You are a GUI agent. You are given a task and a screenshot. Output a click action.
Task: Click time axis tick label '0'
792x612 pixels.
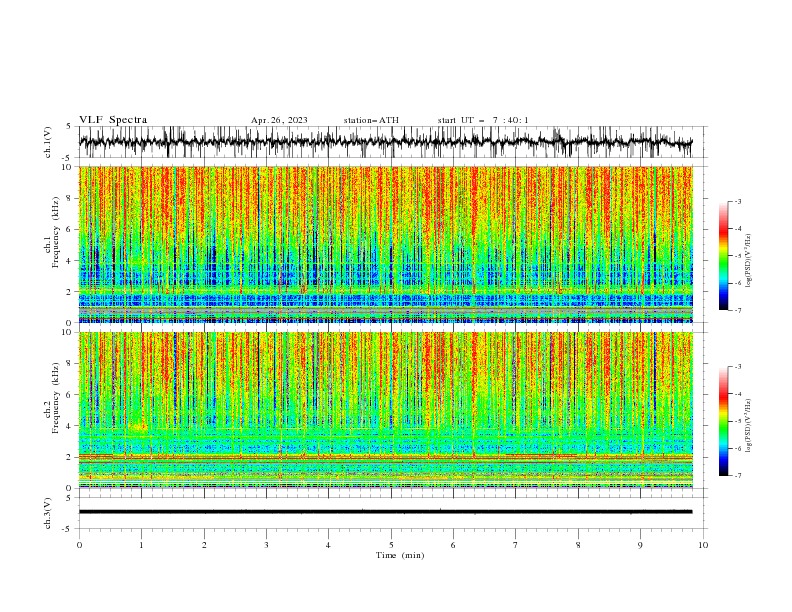pos(79,545)
